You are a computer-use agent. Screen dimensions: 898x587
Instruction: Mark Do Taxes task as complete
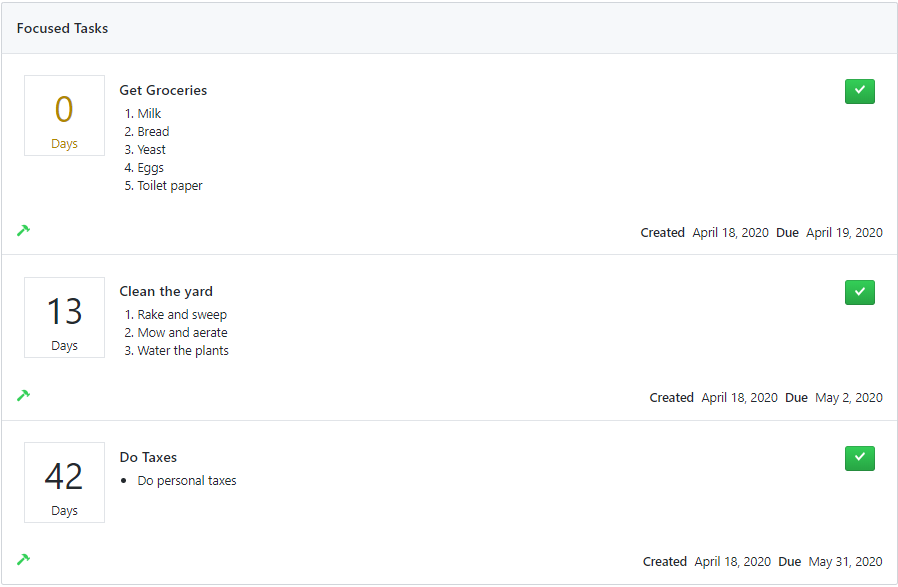(x=860, y=458)
